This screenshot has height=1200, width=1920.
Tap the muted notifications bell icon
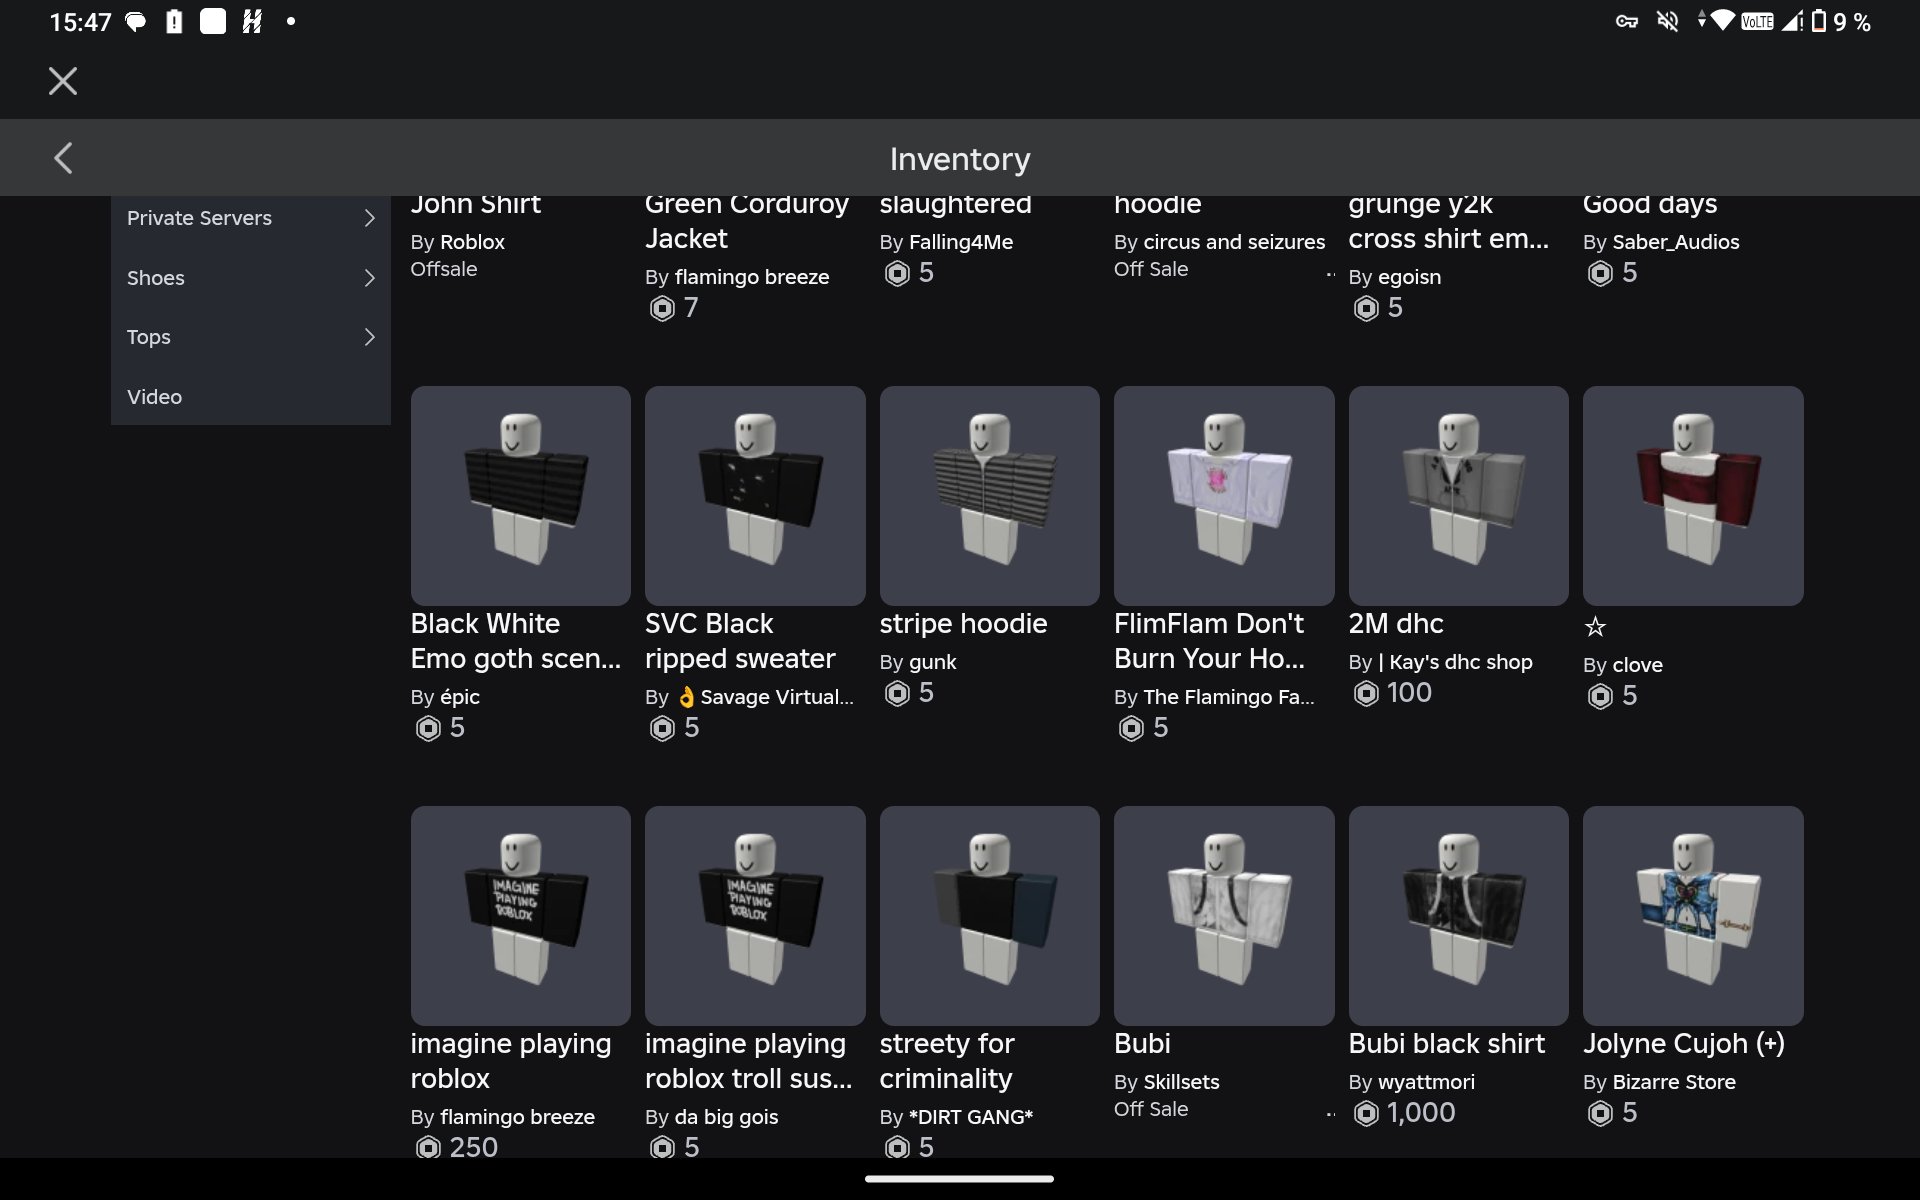[x=1667, y=21]
